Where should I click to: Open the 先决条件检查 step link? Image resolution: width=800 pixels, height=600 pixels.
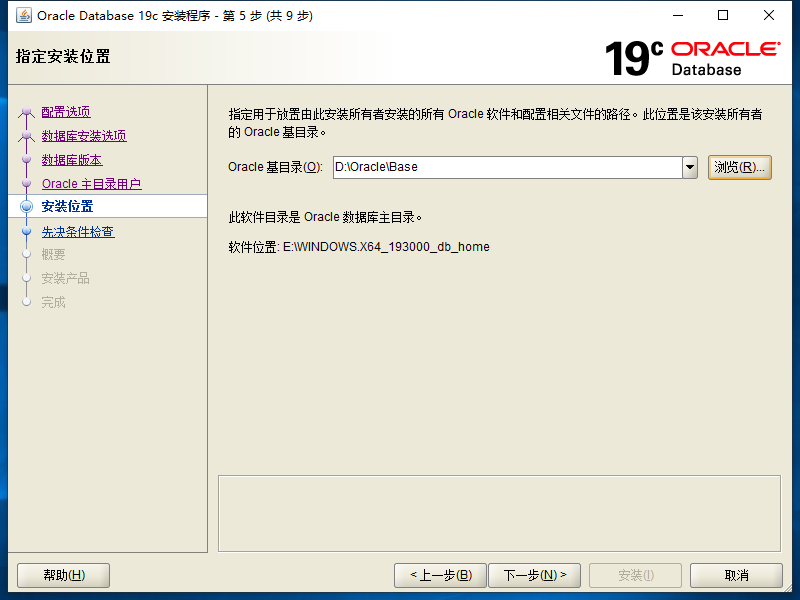78,232
